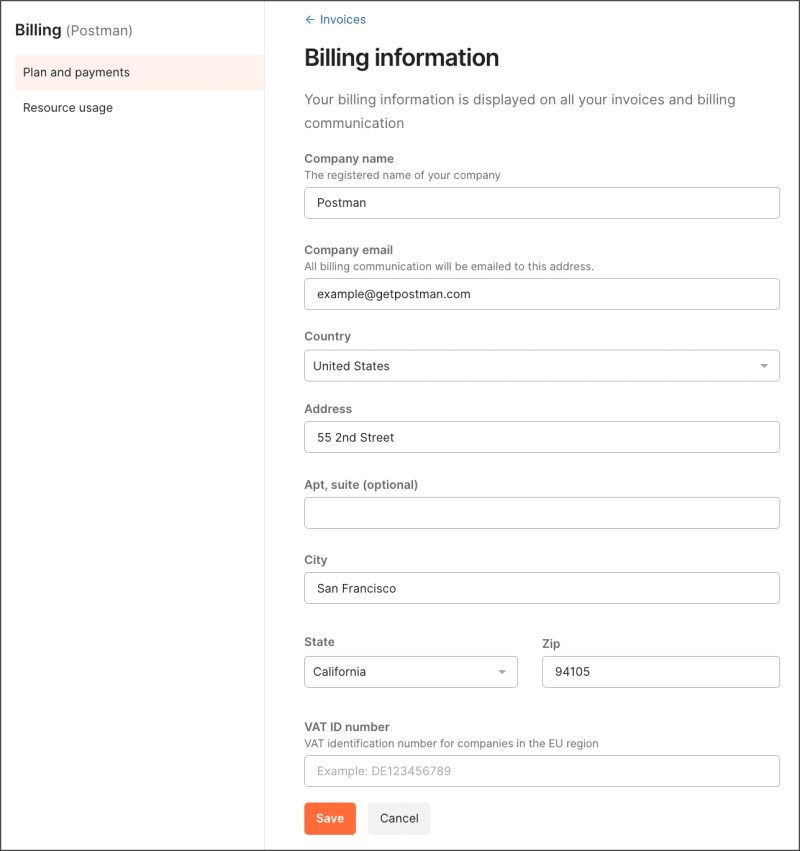Open Plan and payments section

click(x=139, y=72)
